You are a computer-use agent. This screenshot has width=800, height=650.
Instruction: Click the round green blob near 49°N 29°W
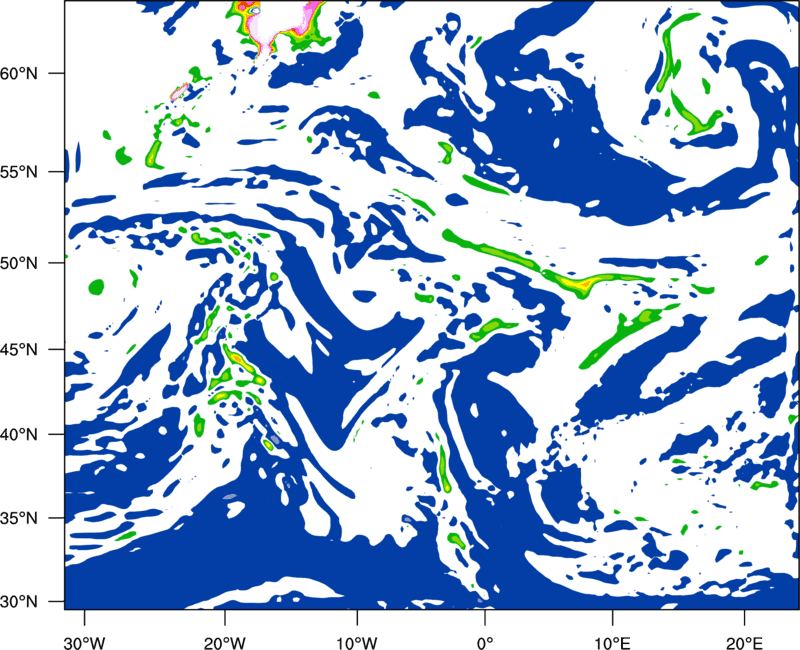click(x=96, y=287)
